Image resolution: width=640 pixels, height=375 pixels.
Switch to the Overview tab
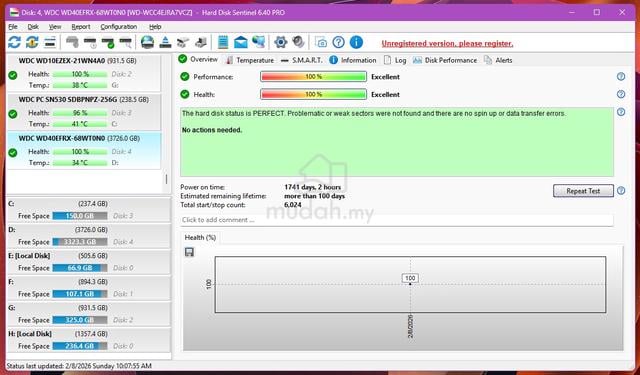click(x=198, y=59)
